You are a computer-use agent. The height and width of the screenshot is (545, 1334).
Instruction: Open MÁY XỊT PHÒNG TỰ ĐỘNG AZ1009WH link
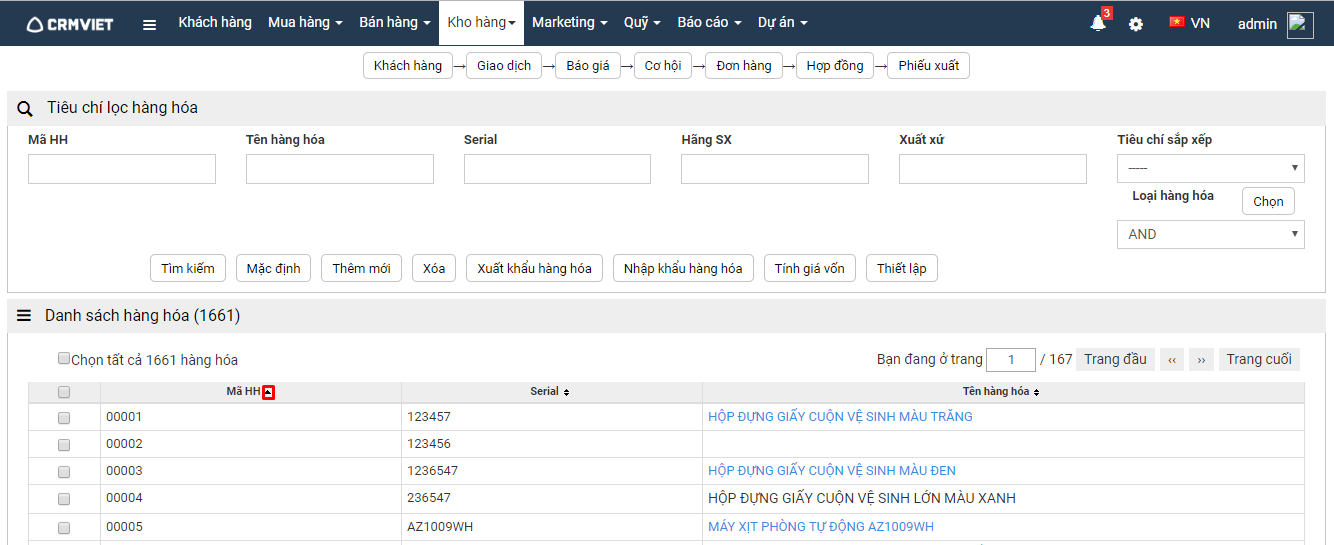821,527
